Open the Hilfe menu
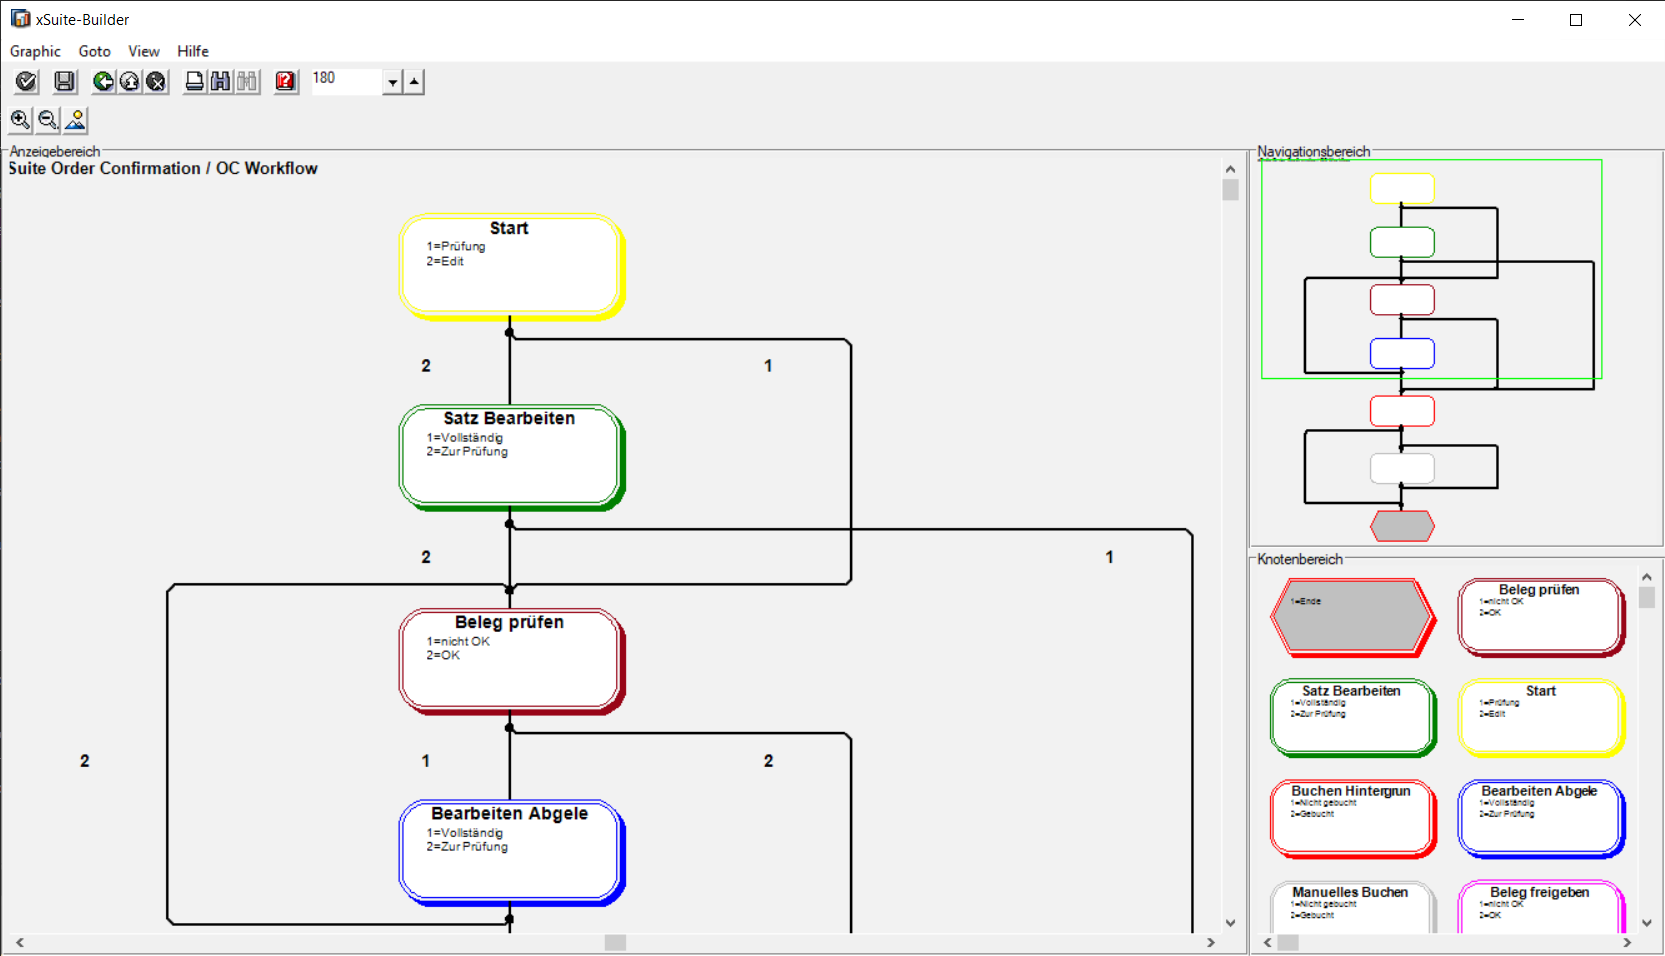The height and width of the screenshot is (956, 1665). point(193,51)
